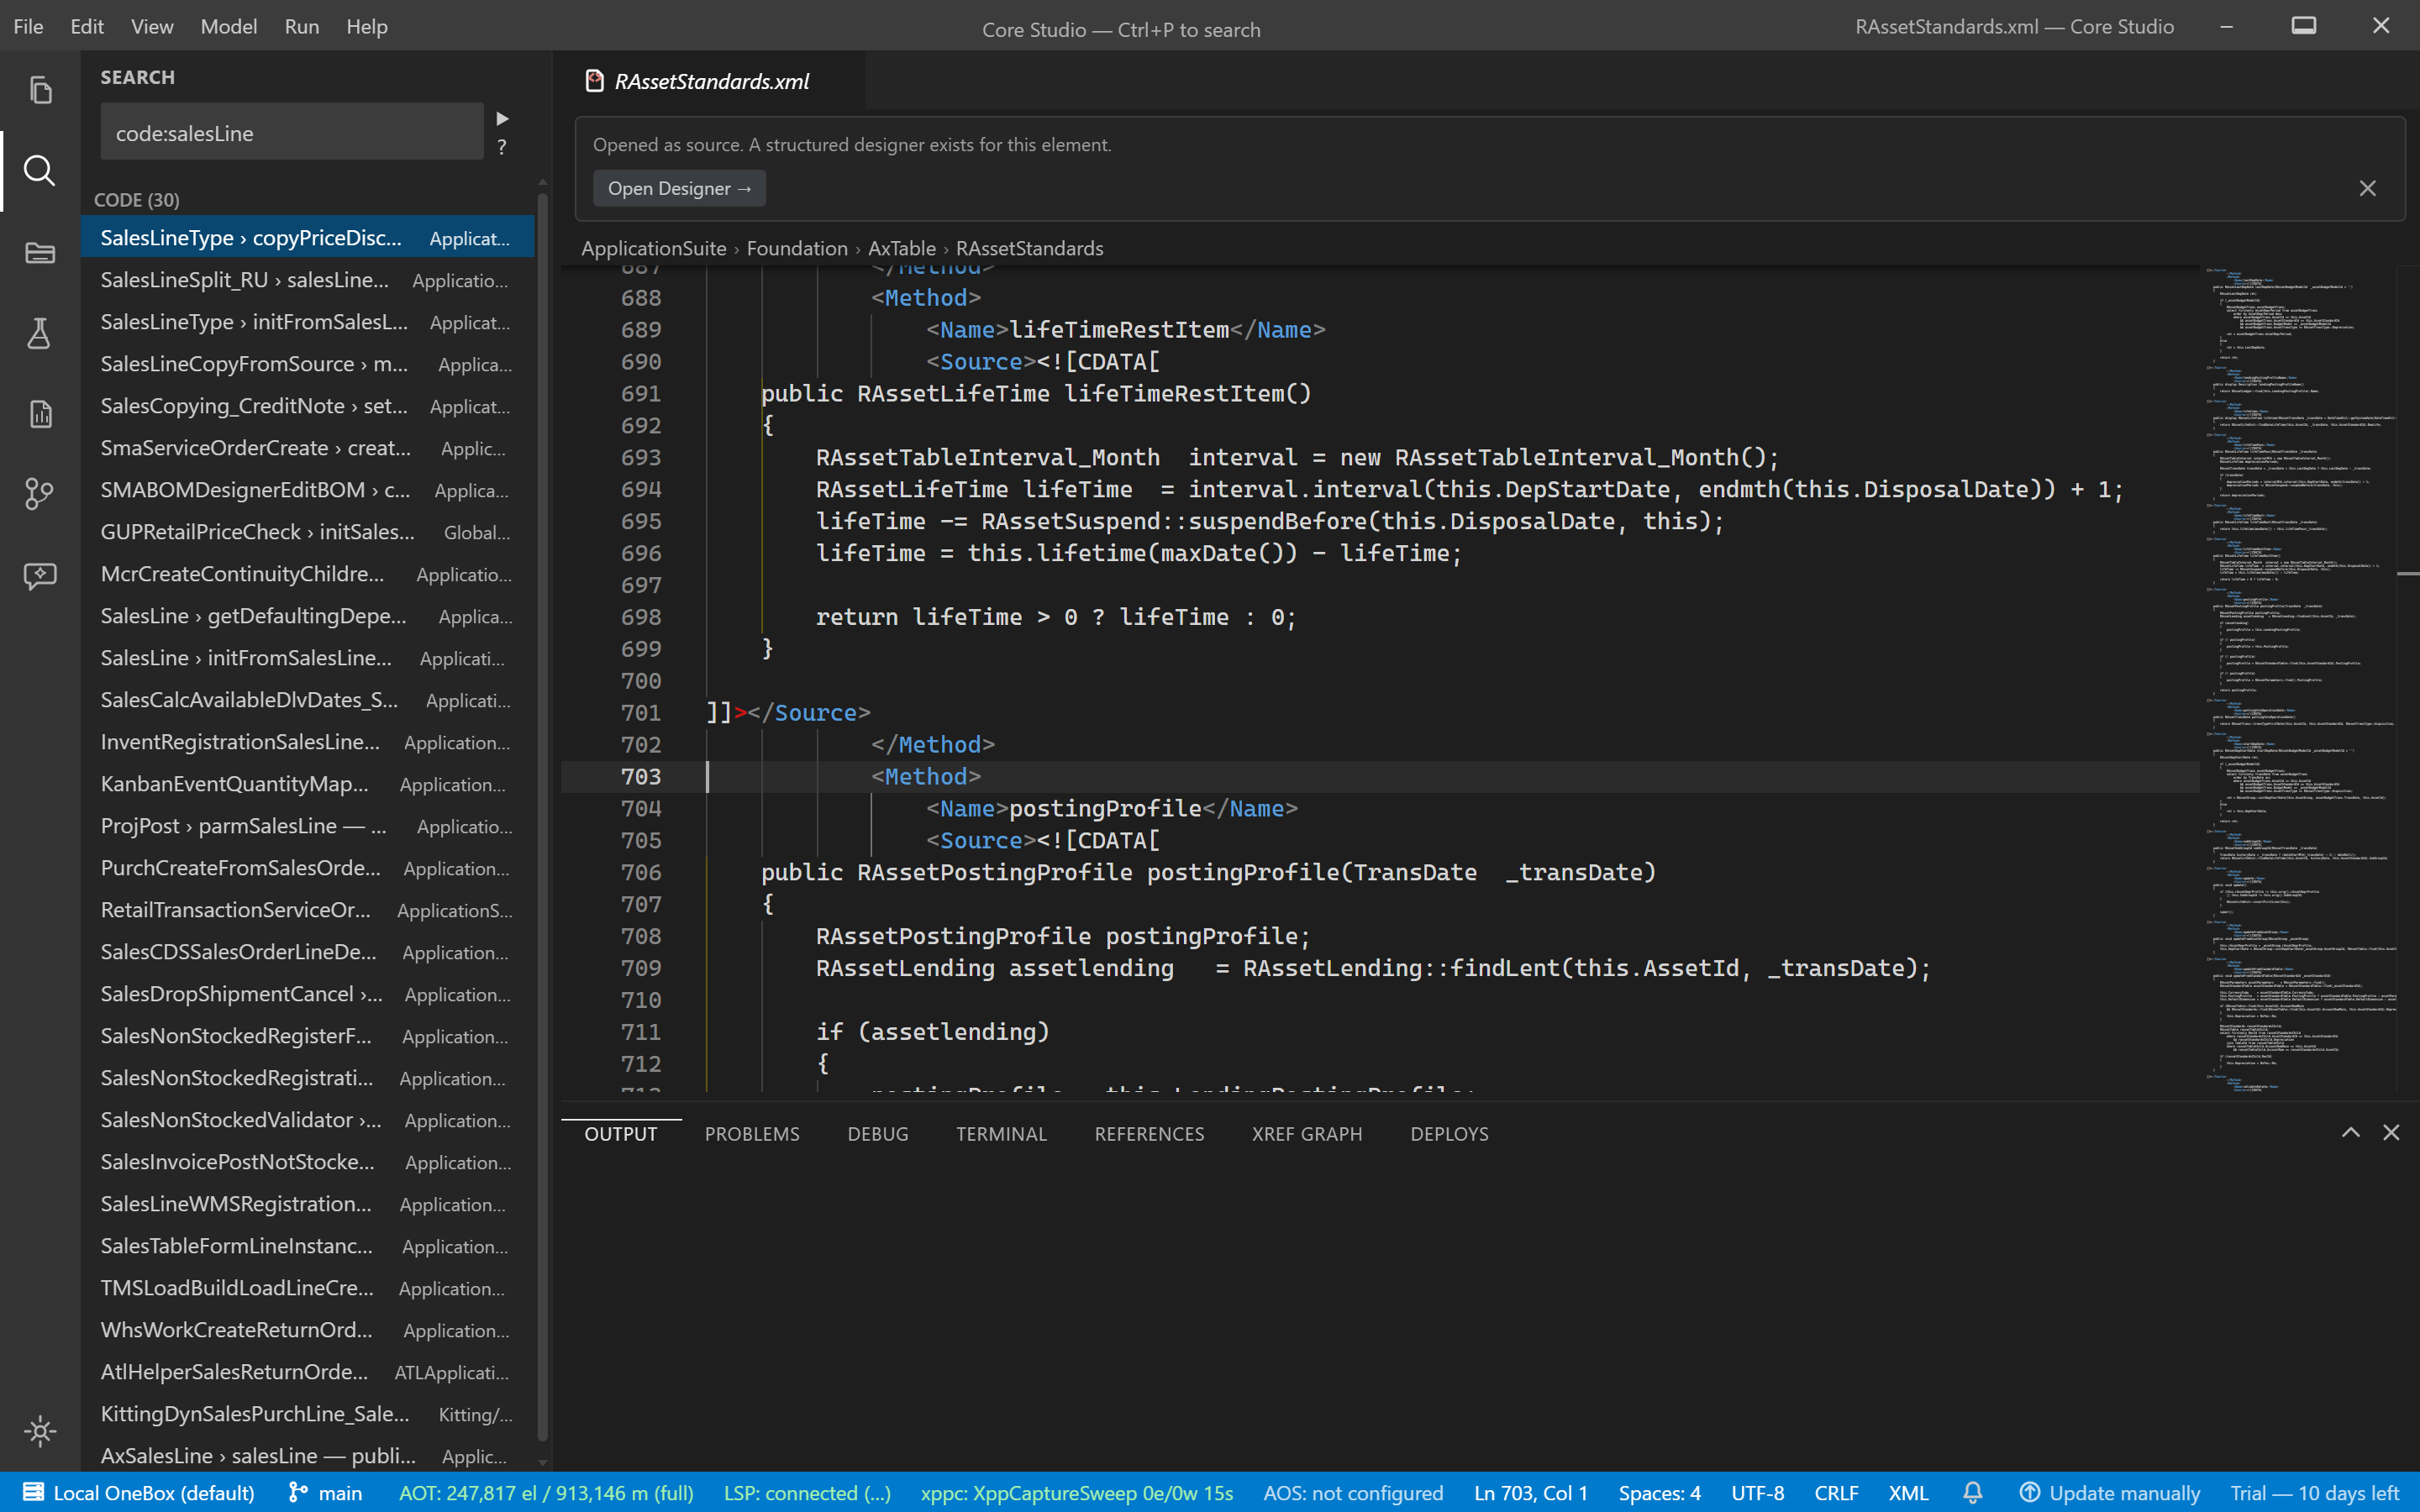This screenshot has width=2420, height=1512.
Task: Switch to the DEPLOYS tab
Action: (1449, 1133)
